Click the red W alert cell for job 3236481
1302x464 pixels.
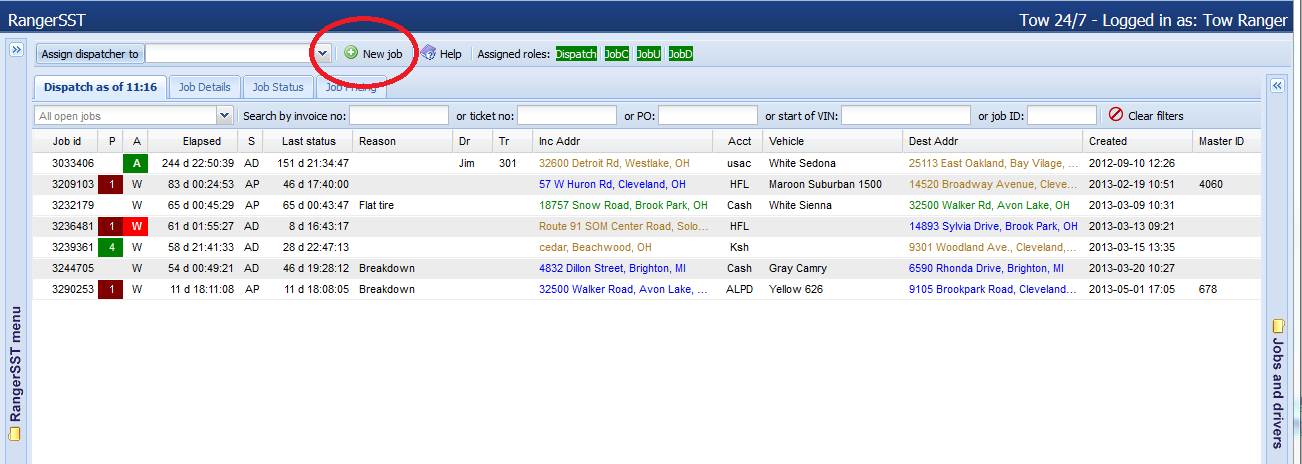136,226
